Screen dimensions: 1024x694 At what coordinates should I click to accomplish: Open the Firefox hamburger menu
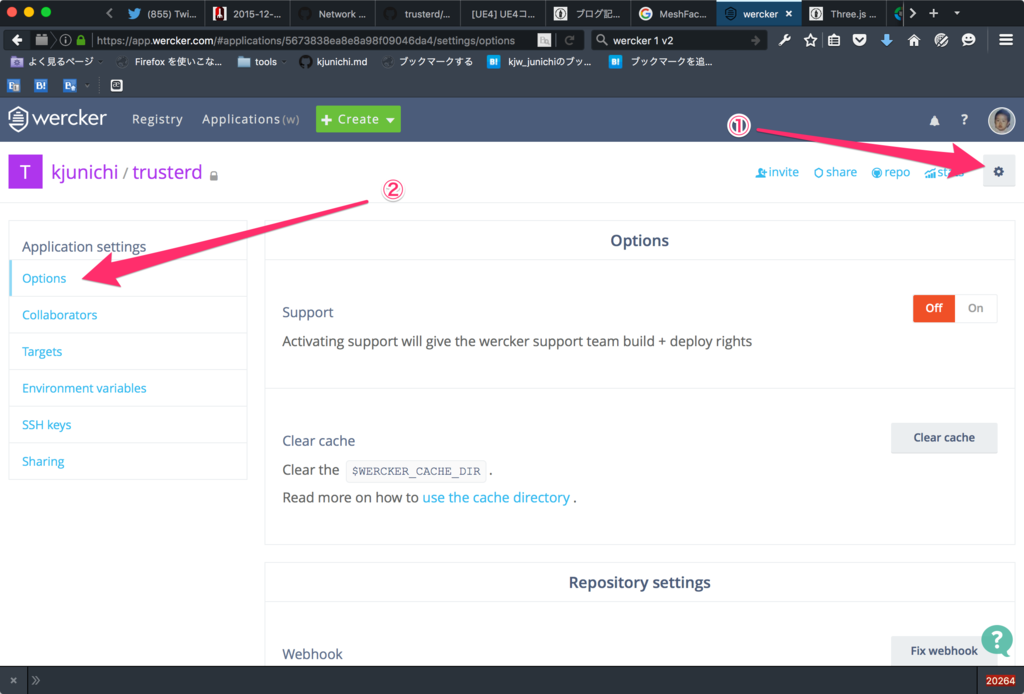(1006, 40)
